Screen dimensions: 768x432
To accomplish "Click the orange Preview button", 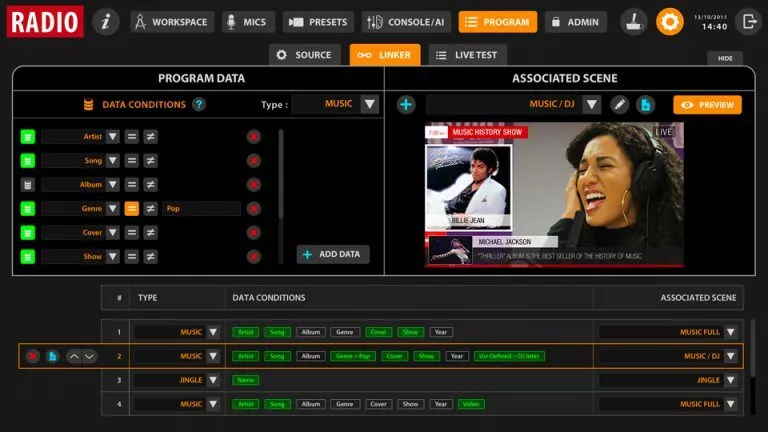I will click(x=707, y=104).
